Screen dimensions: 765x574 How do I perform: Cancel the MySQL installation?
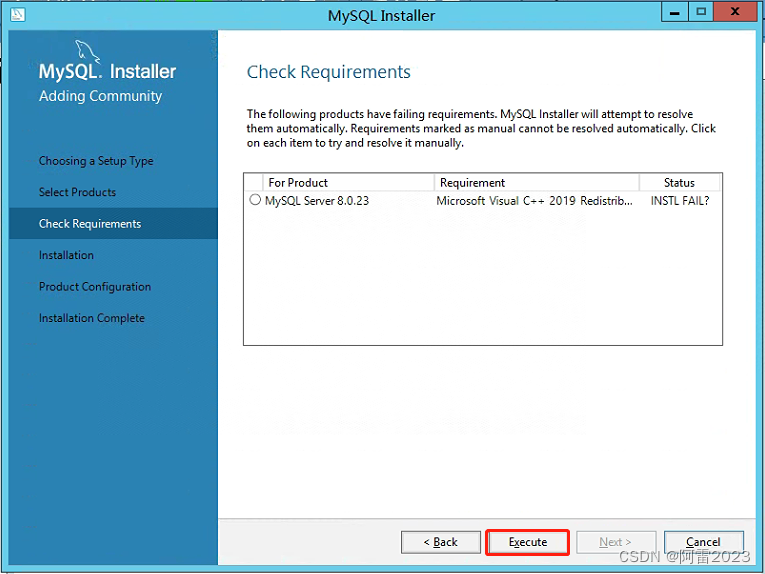[703, 542]
